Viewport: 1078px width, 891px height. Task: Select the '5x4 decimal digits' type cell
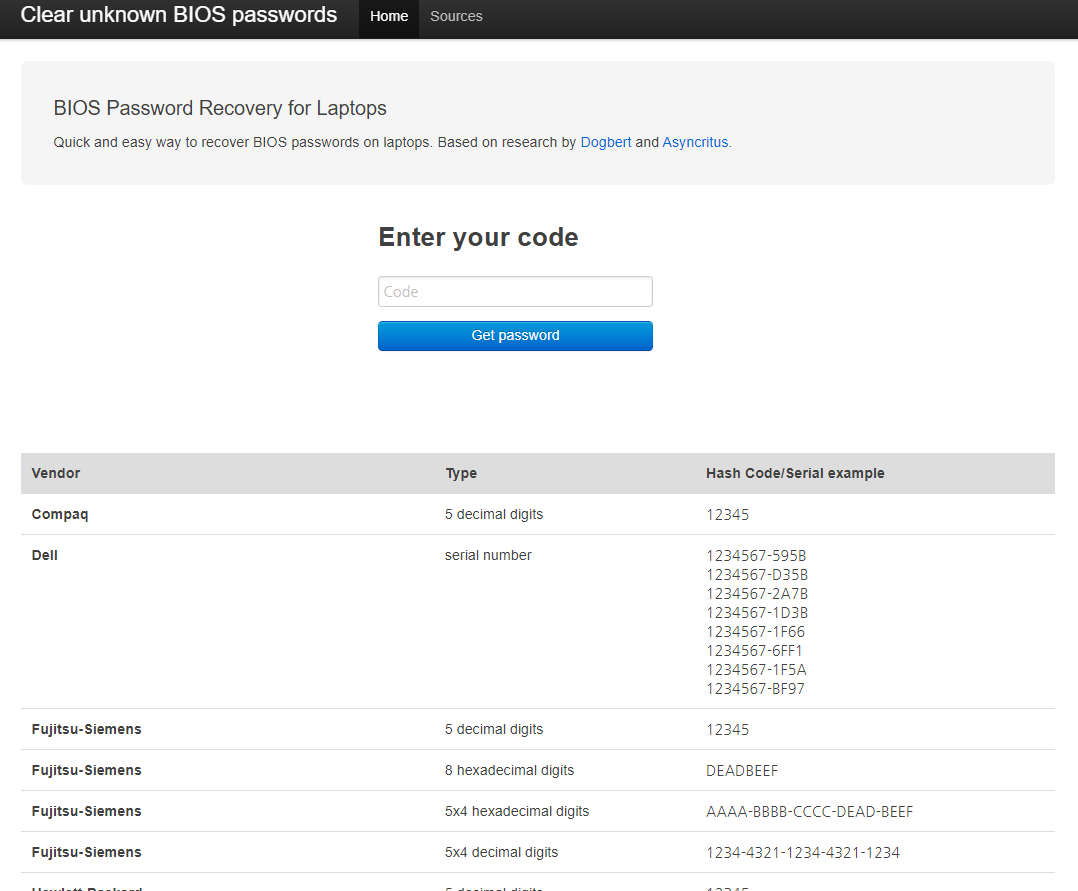[x=501, y=852]
